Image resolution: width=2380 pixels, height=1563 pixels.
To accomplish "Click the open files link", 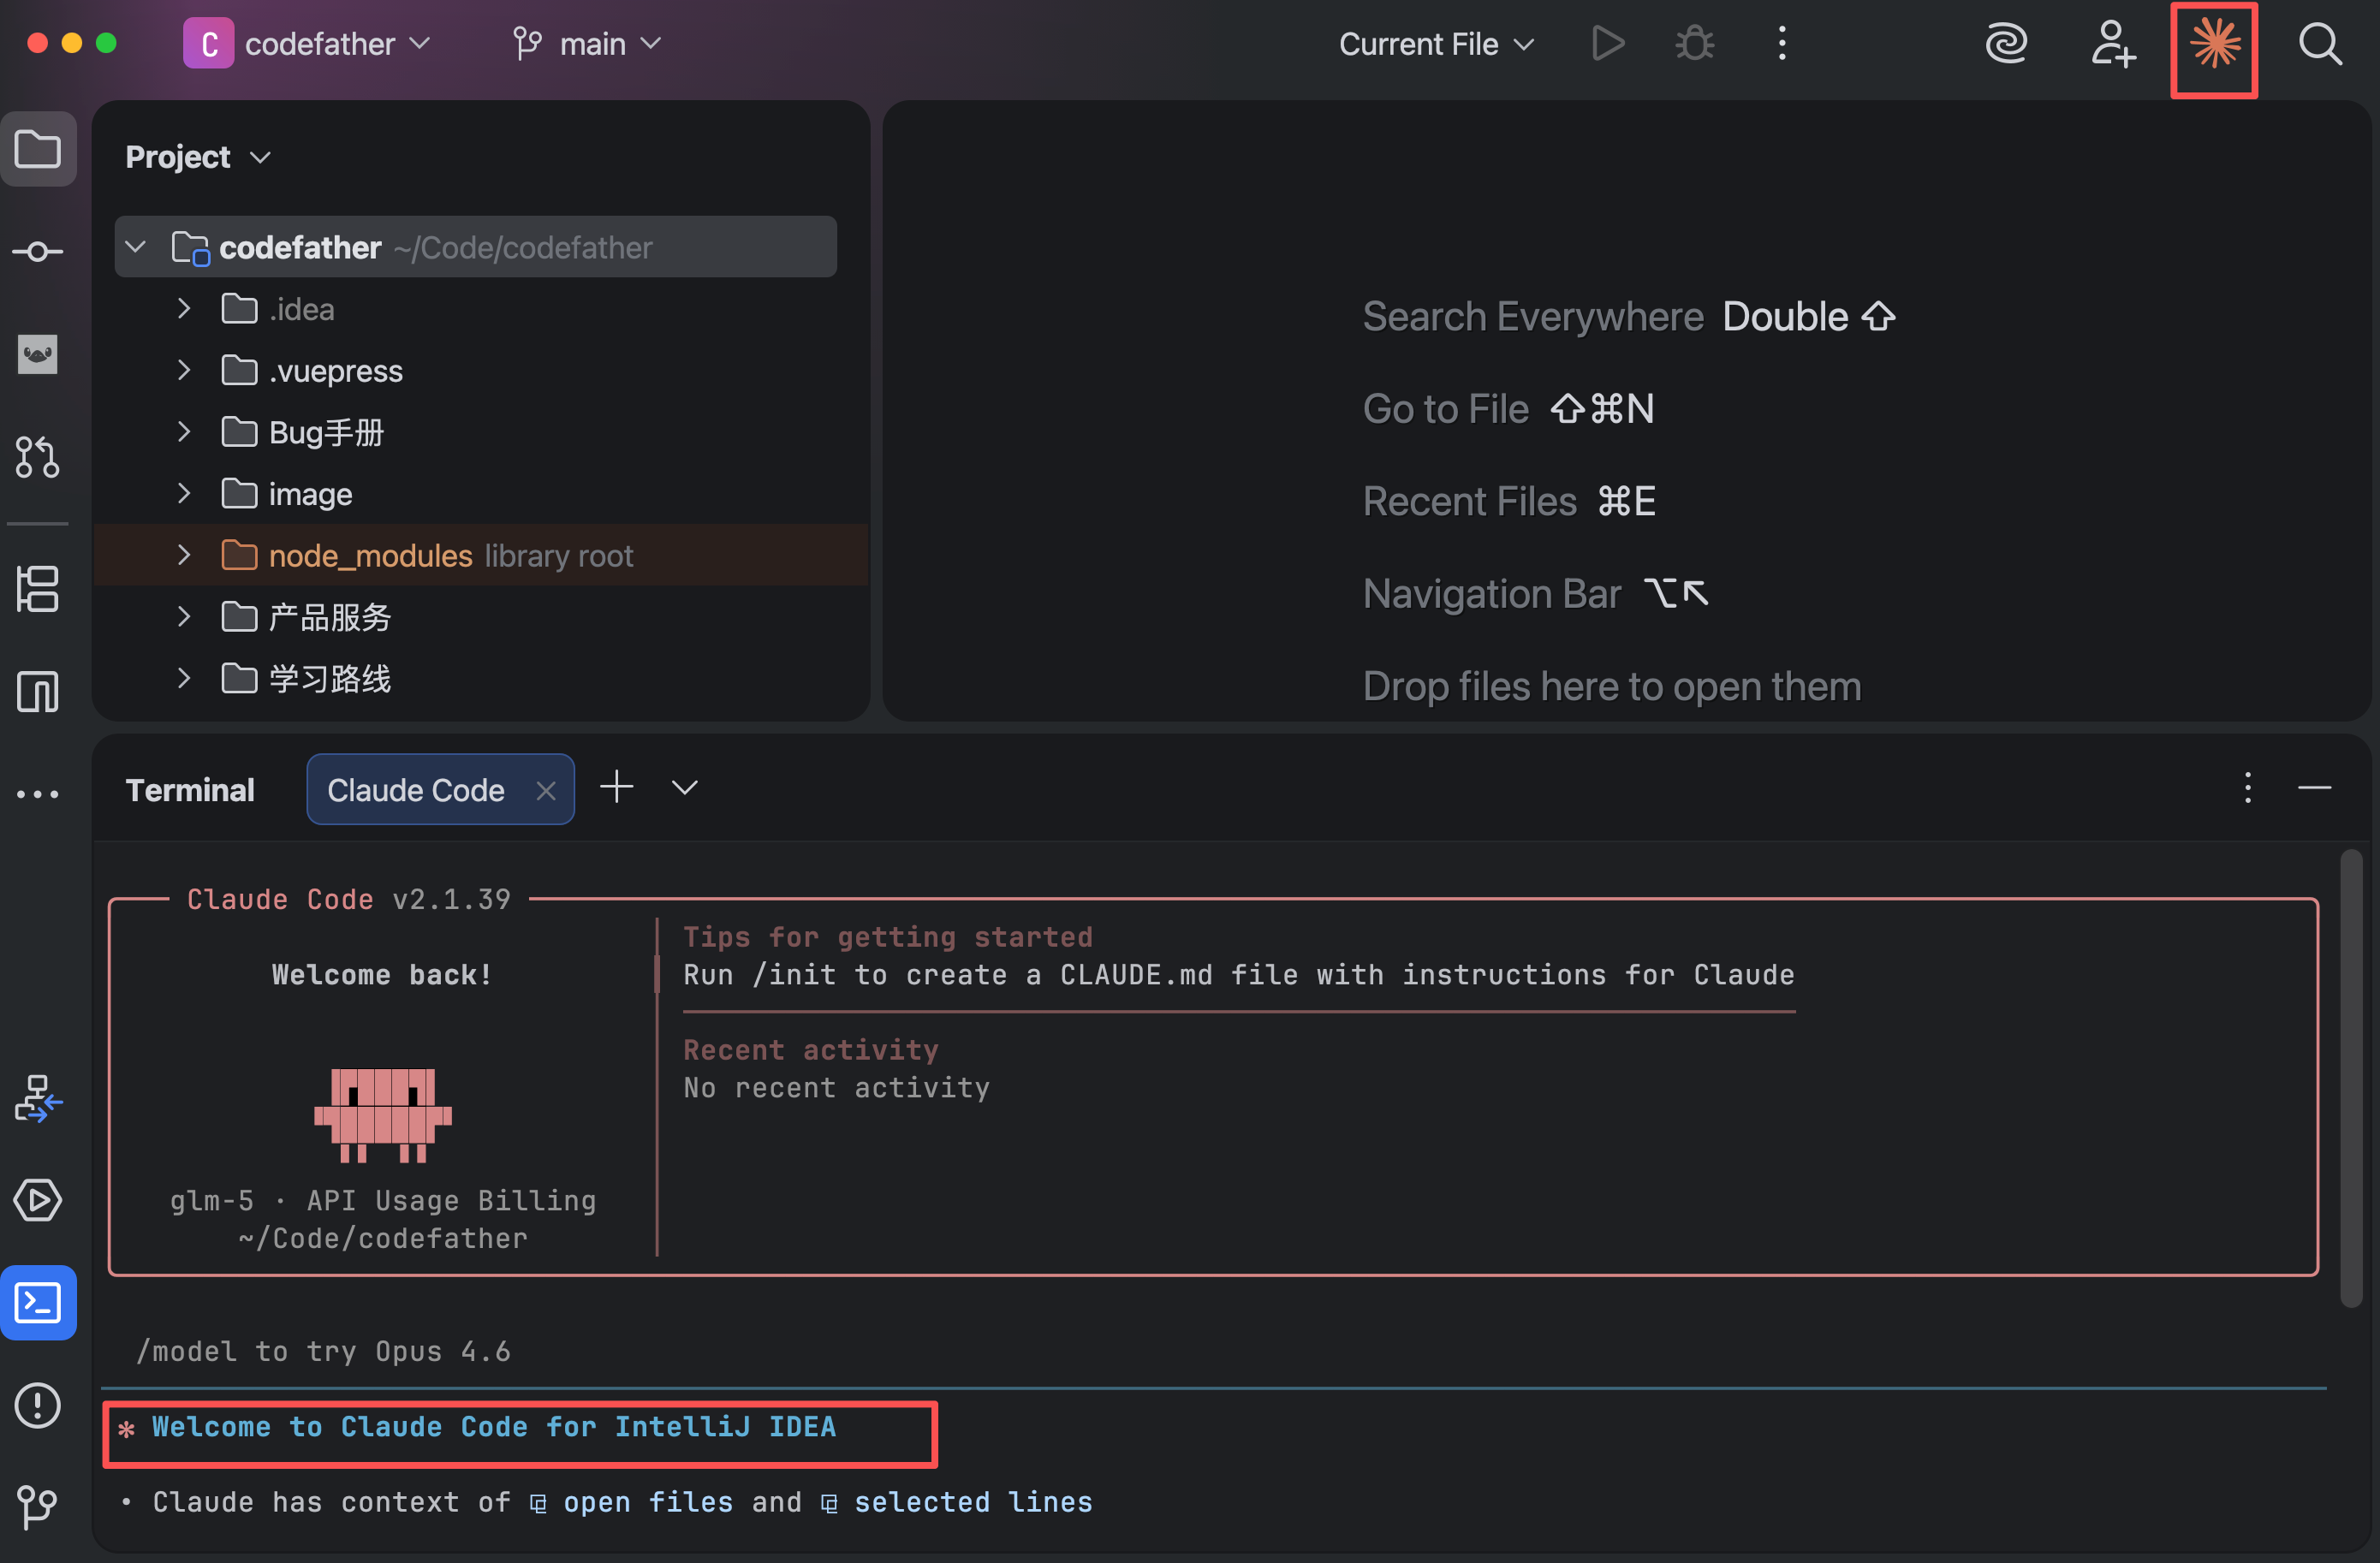I will pyautogui.click(x=647, y=1502).
